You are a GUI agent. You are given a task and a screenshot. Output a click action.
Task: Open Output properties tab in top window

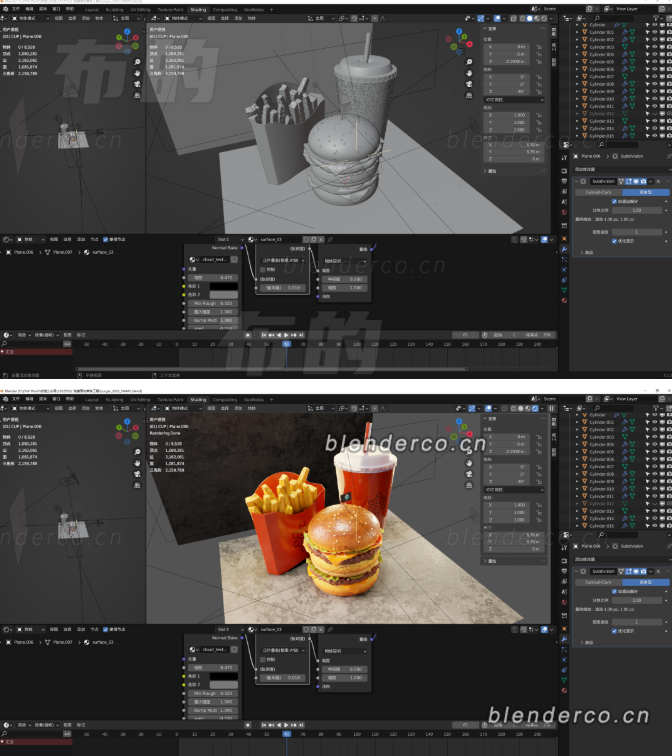[564, 181]
